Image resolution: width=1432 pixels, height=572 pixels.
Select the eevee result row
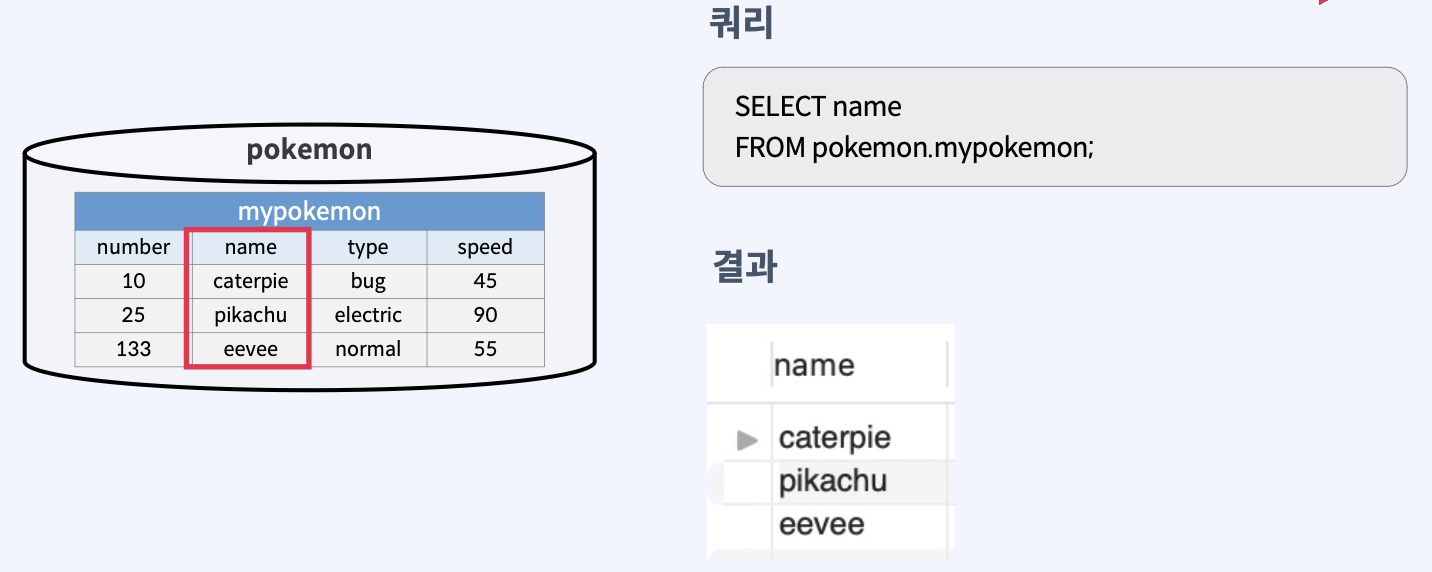coord(821,525)
